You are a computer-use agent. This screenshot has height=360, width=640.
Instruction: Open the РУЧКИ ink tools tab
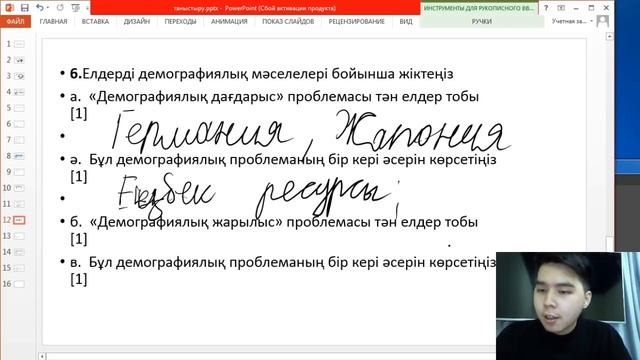[482, 21]
